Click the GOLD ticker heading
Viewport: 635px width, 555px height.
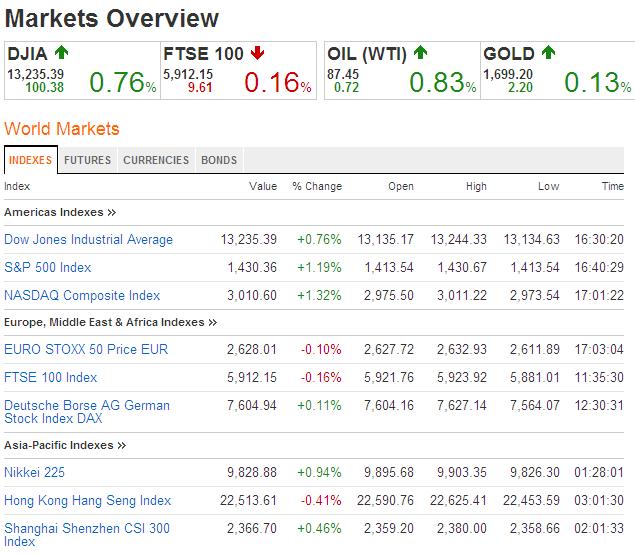pos(509,53)
